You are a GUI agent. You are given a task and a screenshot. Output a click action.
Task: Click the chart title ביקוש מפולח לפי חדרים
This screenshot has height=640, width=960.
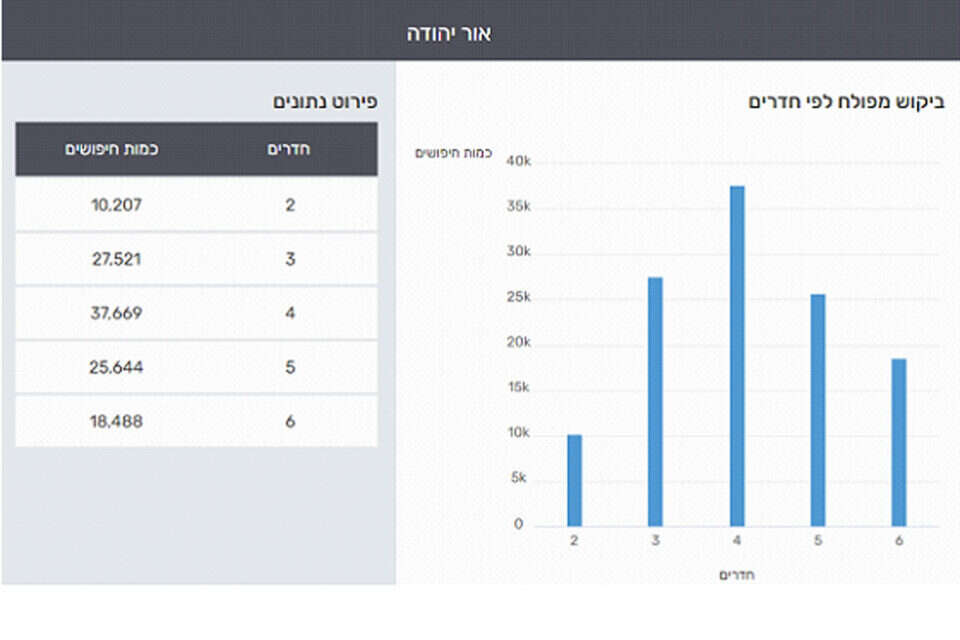pos(847,102)
